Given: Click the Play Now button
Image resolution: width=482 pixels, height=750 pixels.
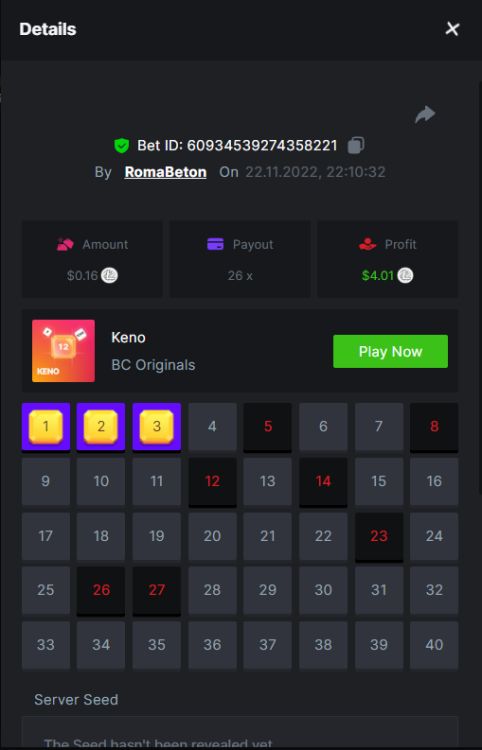Looking at the screenshot, I should point(390,352).
